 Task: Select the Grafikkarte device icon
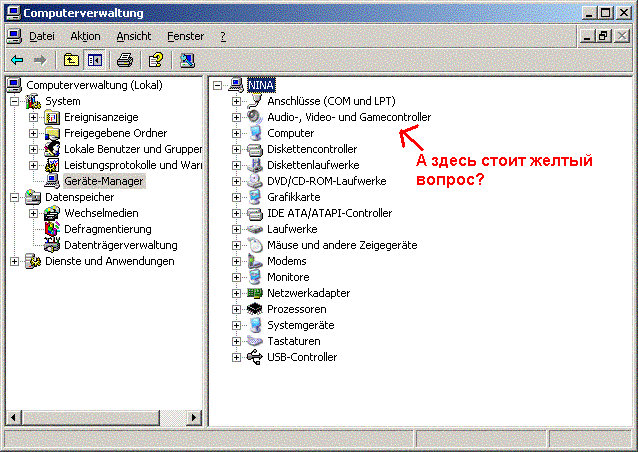click(x=255, y=197)
